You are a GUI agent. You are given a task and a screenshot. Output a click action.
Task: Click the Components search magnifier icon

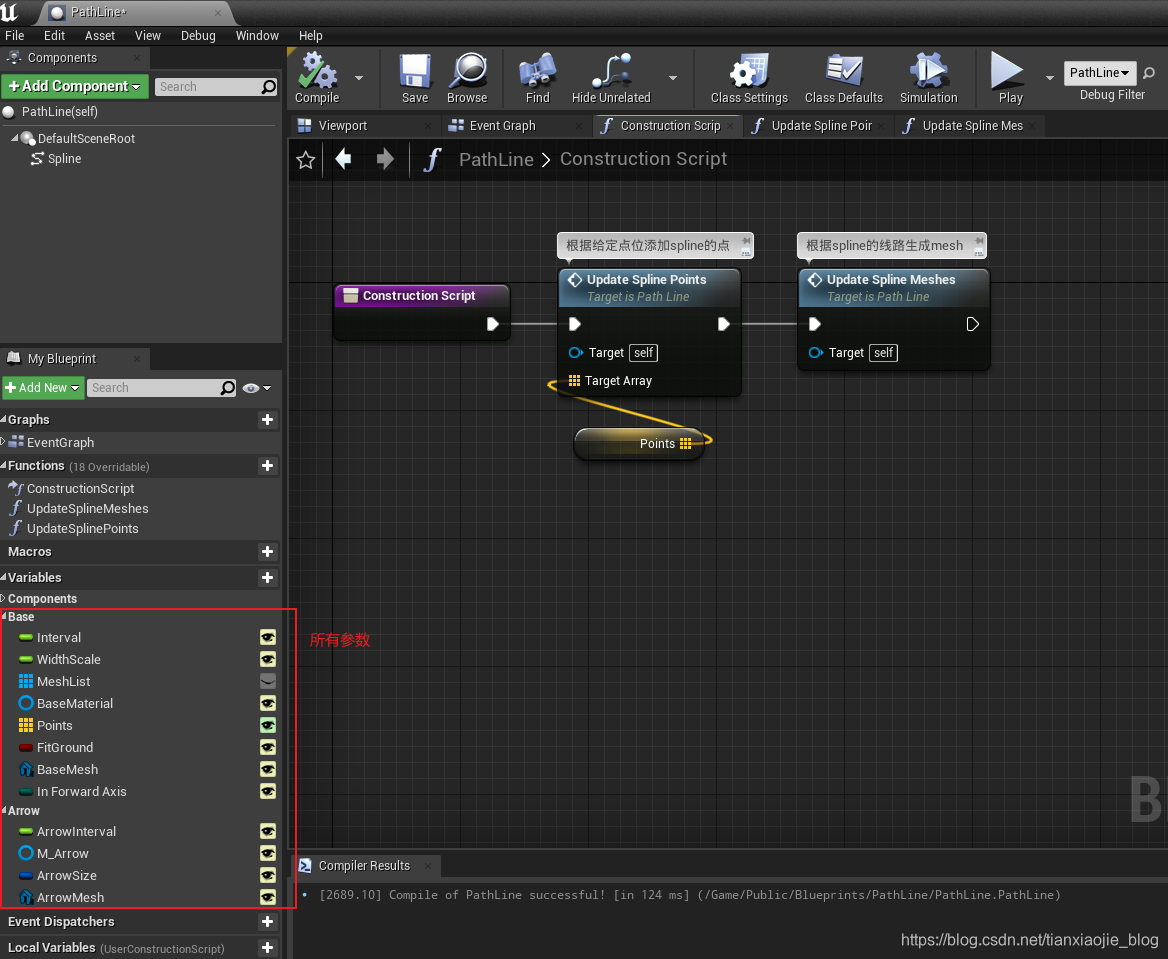coord(268,87)
